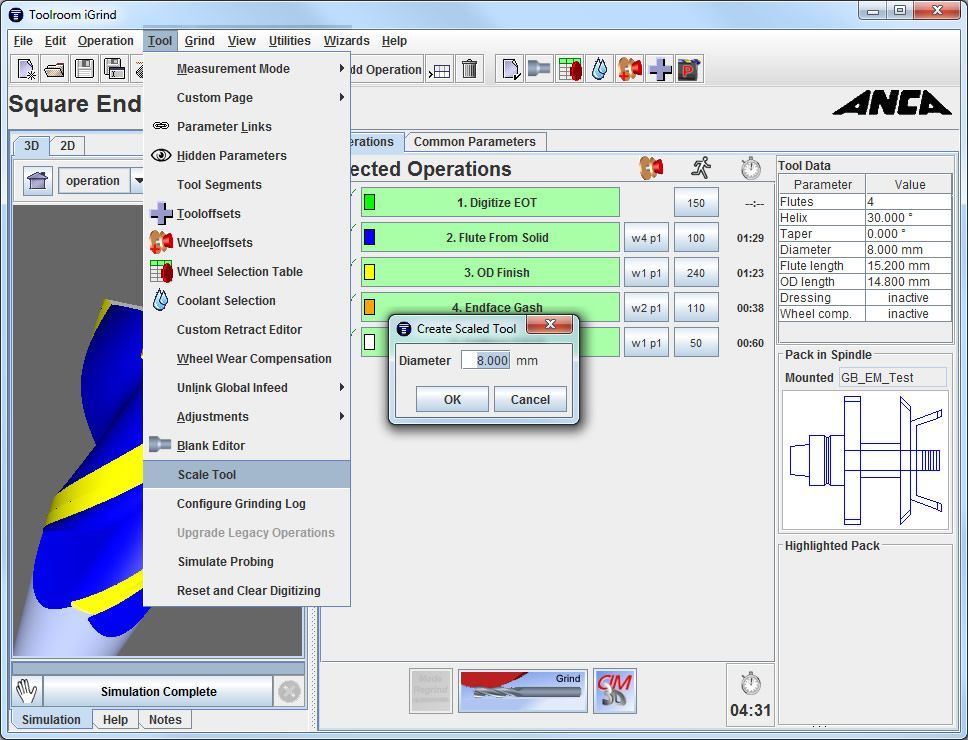Open the Grind menu

point(199,41)
